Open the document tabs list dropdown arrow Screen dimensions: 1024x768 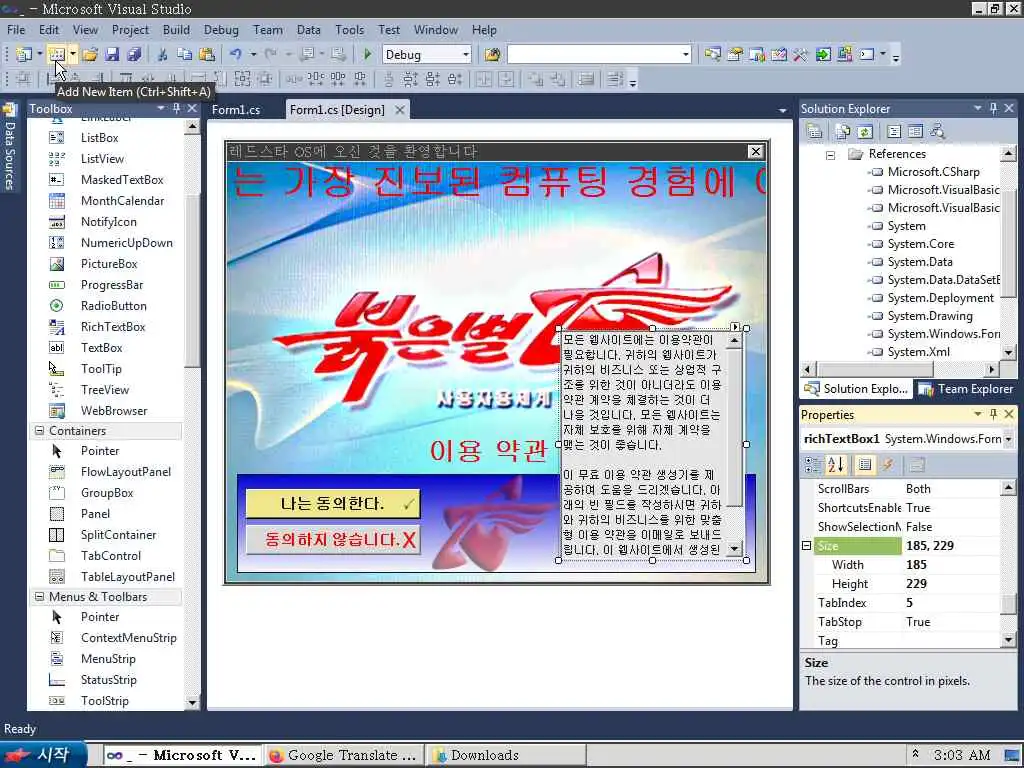[x=782, y=110]
